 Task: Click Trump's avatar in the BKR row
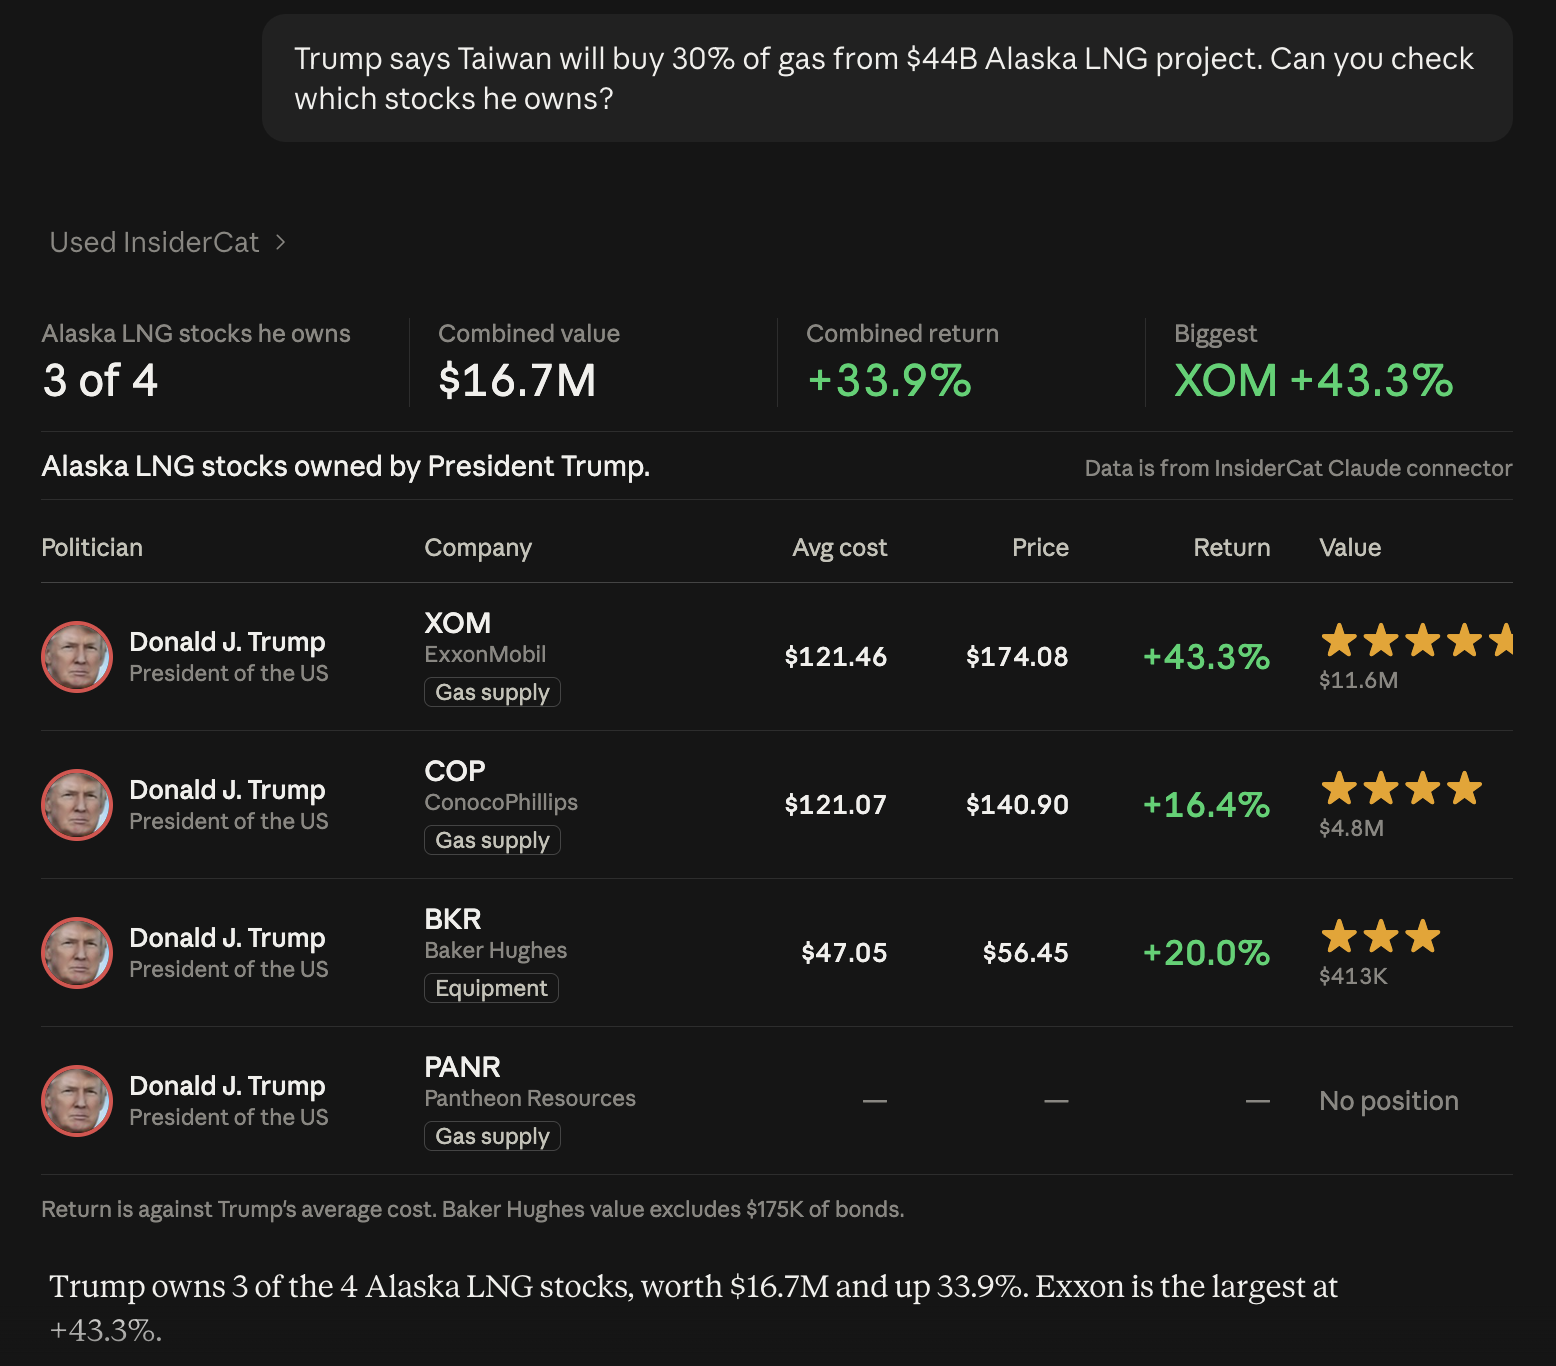(77, 953)
